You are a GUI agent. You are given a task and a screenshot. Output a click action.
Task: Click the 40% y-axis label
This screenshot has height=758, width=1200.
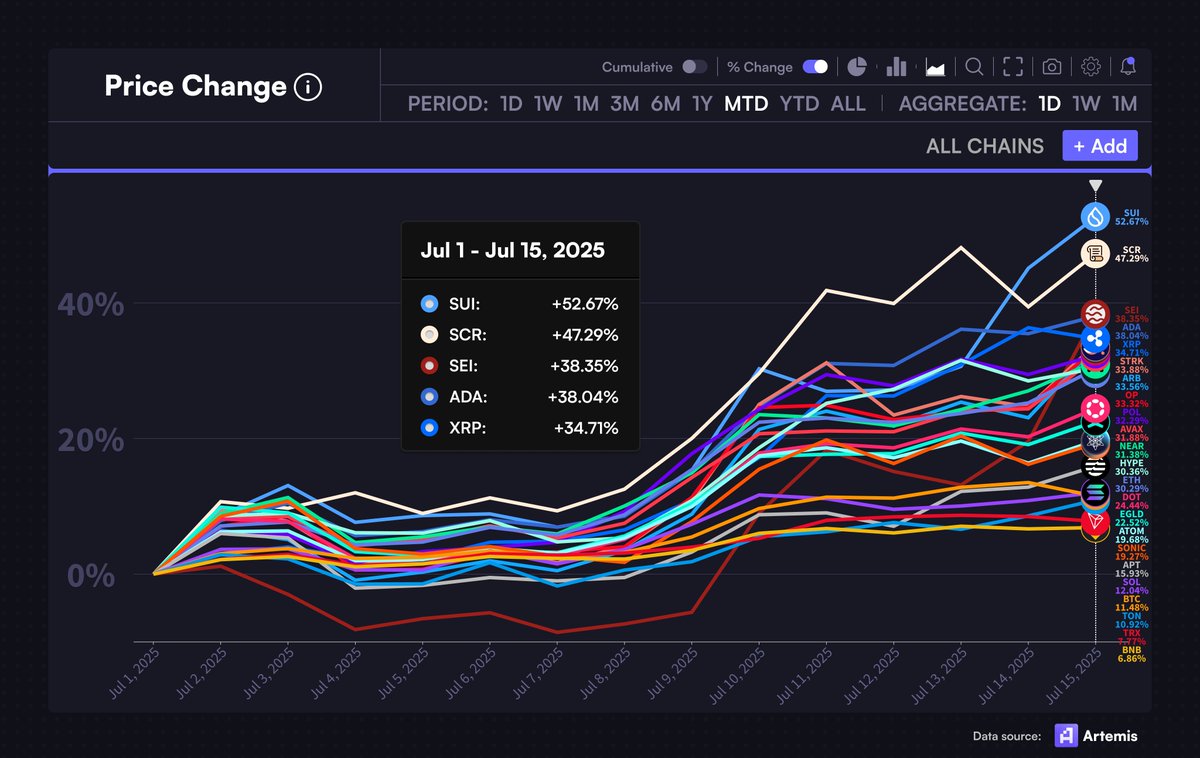91,305
